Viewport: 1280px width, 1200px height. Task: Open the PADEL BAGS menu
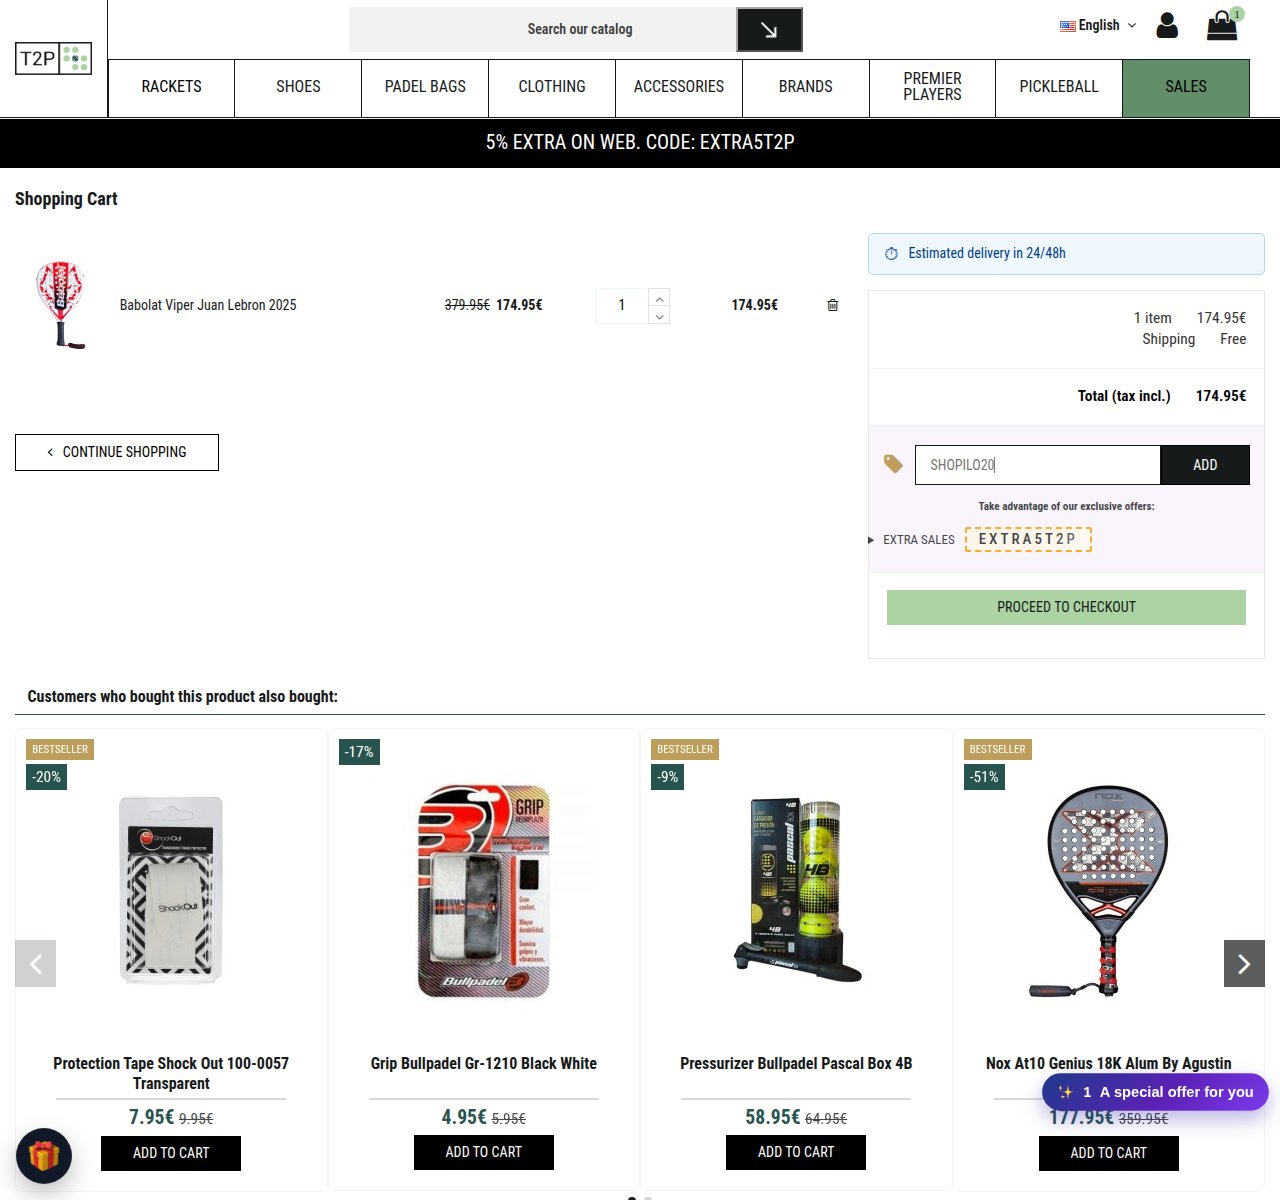coord(425,87)
